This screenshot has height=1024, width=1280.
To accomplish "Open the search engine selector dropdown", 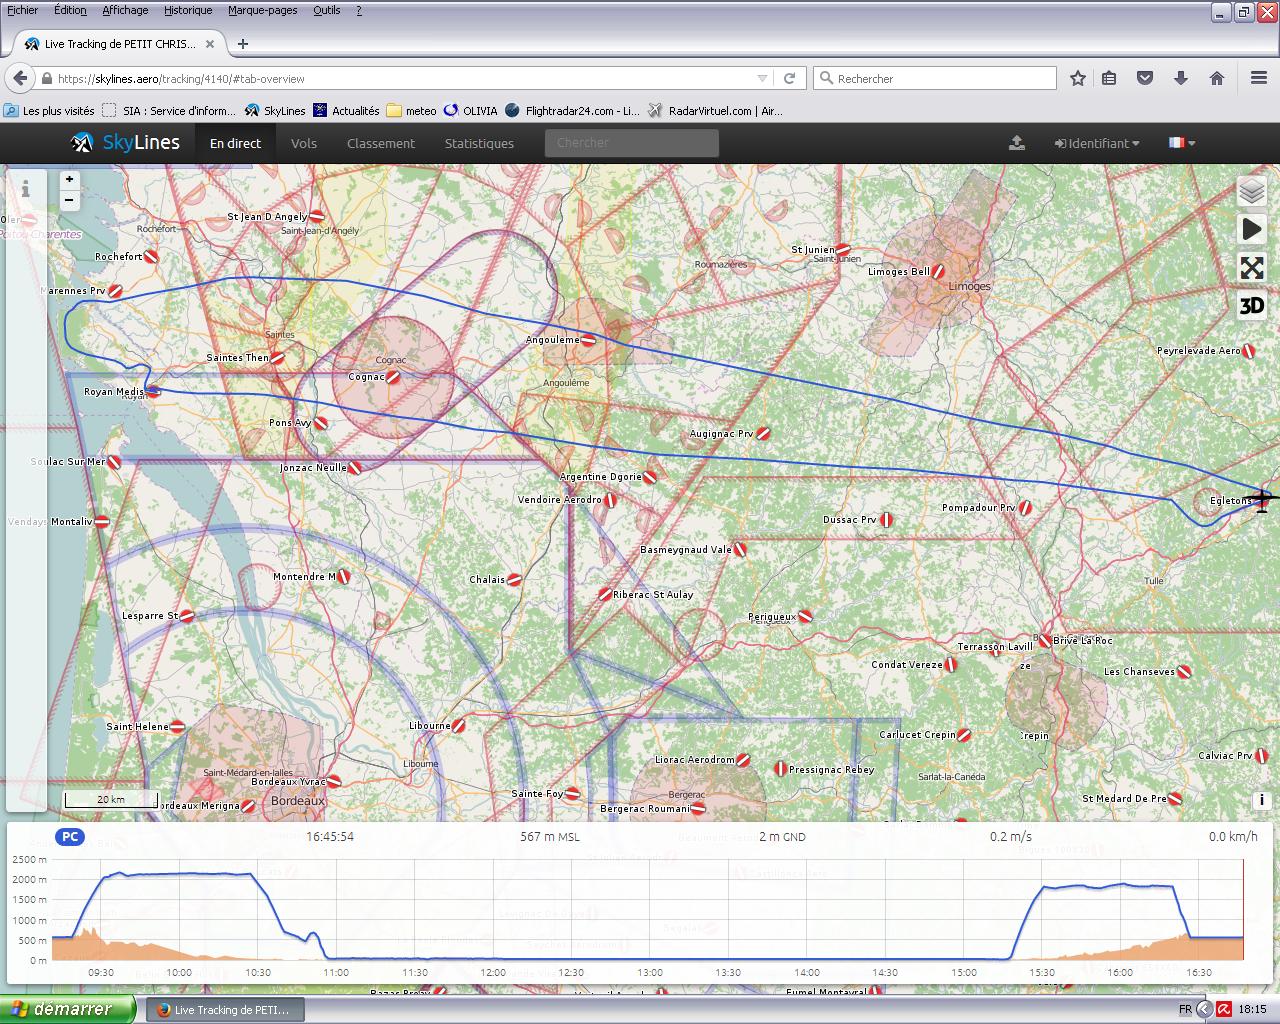I will pyautogui.click(x=826, y=78).
